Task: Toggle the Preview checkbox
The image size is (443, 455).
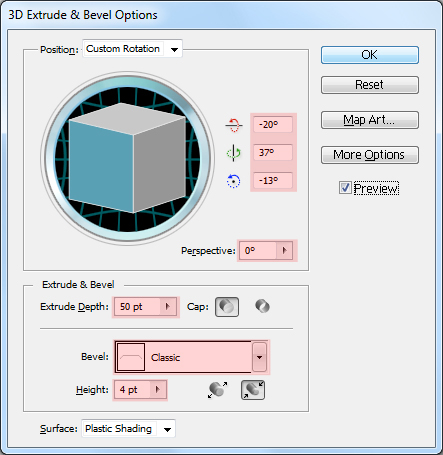Action: [x=345, y=188]
